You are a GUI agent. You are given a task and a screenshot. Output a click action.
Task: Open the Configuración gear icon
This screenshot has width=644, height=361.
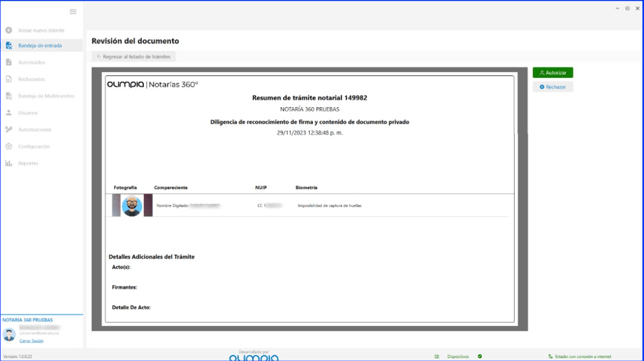click(x=9, y=146)
